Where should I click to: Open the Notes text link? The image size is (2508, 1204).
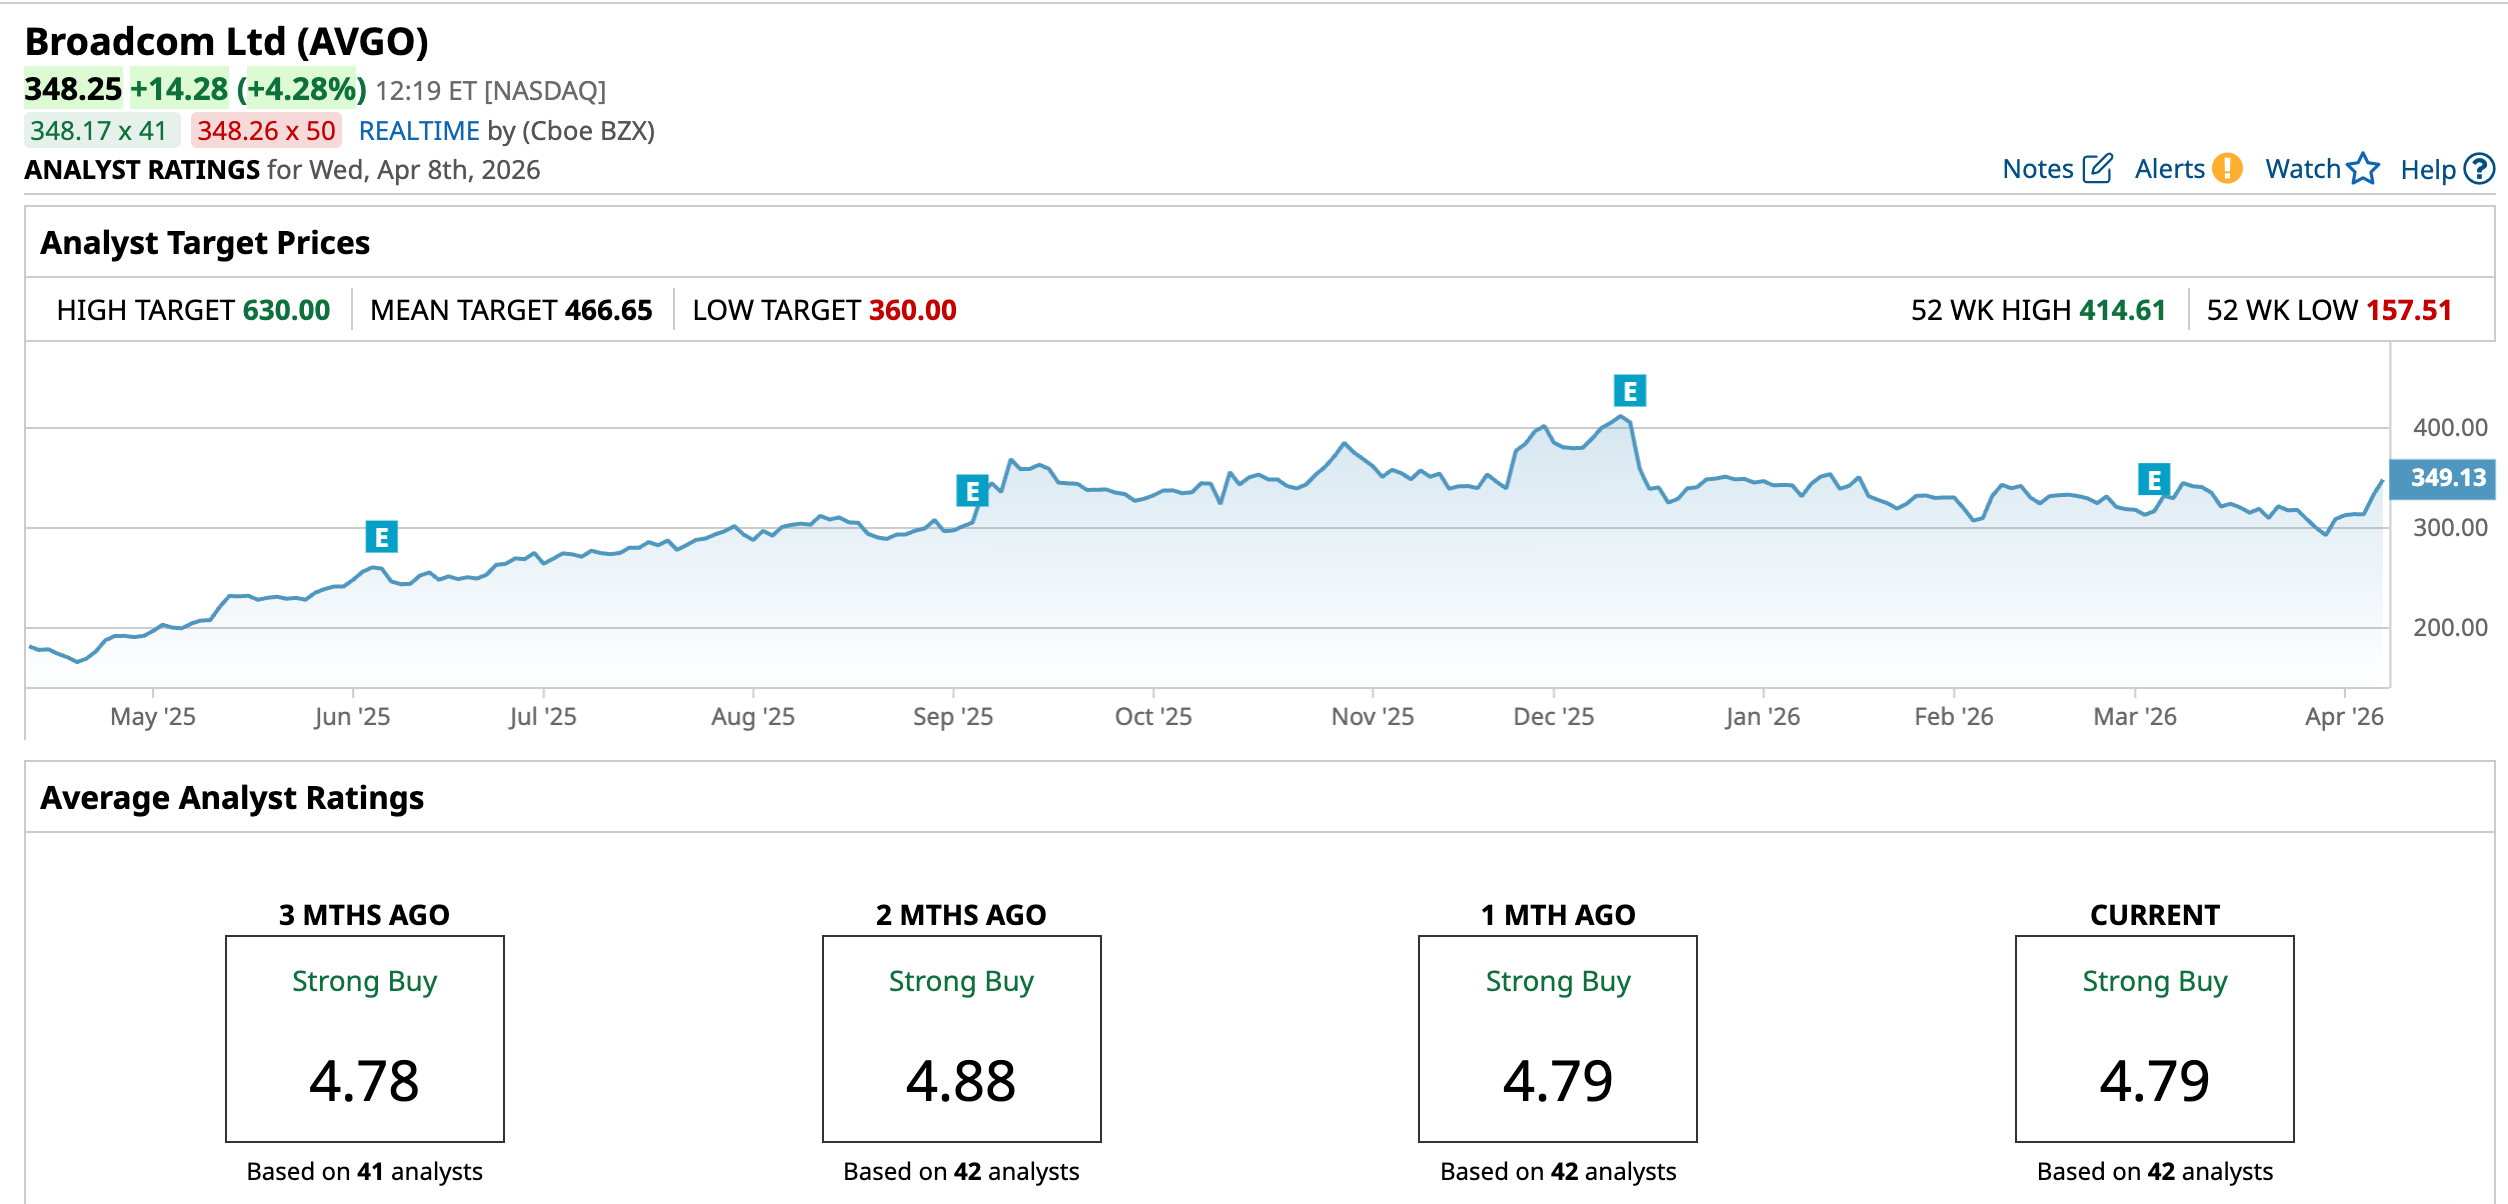pyautogui.click(x=2037, y=169)
